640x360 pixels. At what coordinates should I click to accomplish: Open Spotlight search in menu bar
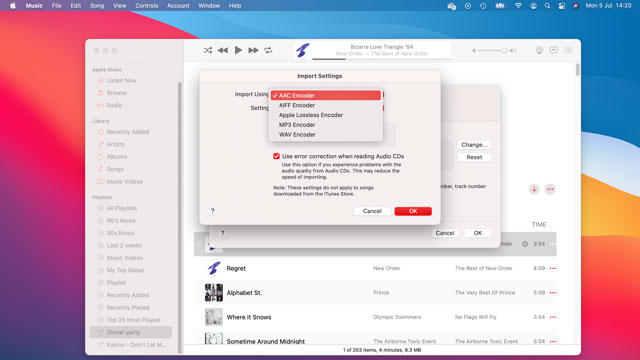click(x=547, y=6)
